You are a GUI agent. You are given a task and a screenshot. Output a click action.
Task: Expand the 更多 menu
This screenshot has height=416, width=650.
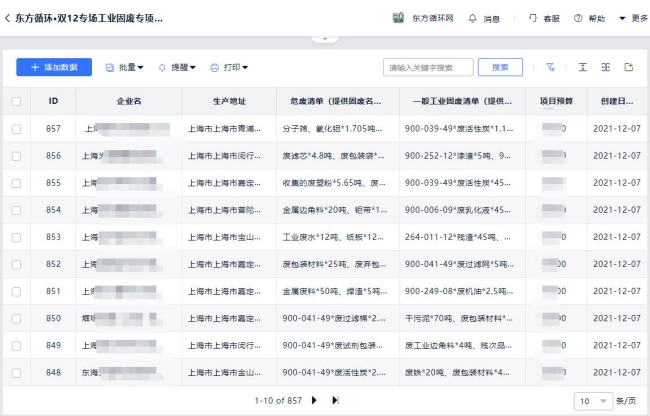point(633,18)
